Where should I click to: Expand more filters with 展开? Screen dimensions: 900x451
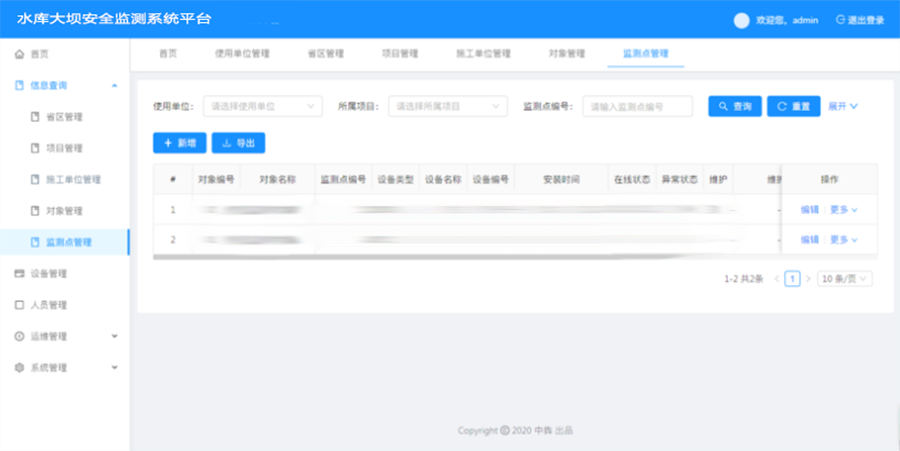point(843,106)
